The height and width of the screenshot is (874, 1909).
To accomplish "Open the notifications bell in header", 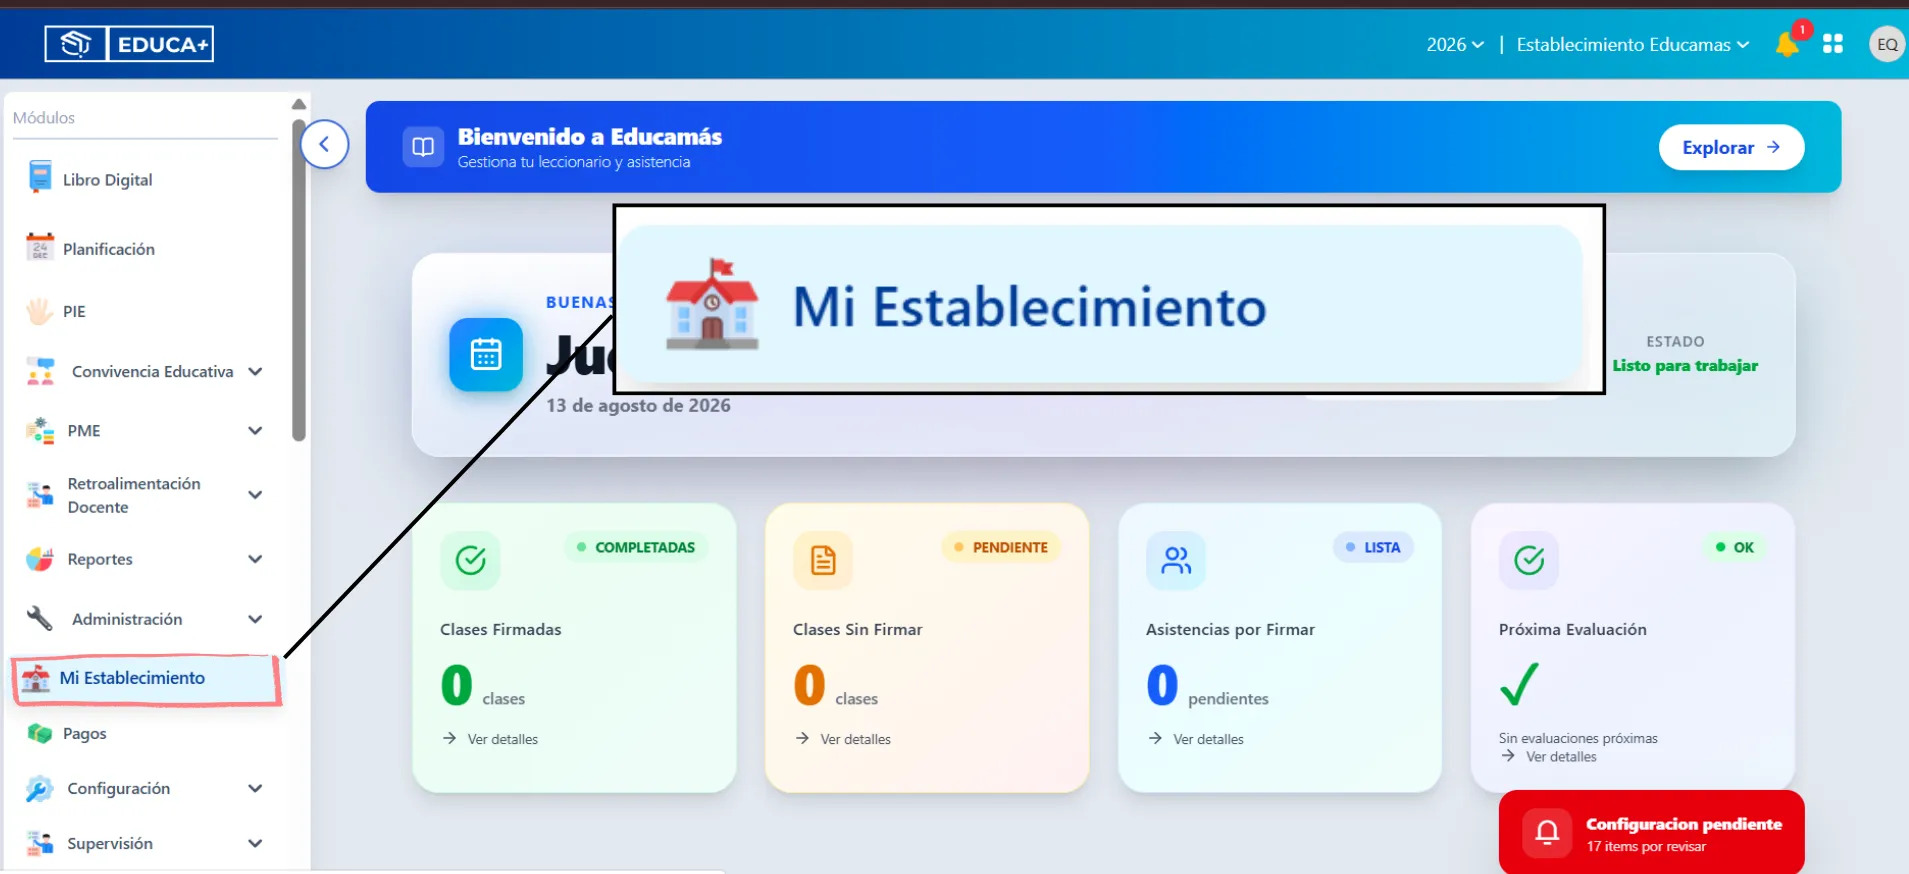I will coord(1787,44).
